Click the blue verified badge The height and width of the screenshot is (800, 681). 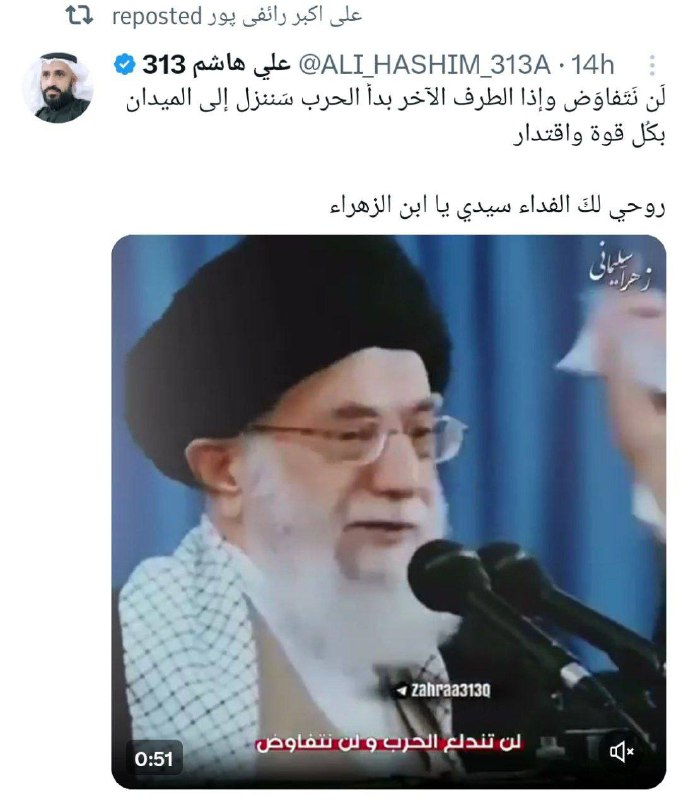point(124,65)
